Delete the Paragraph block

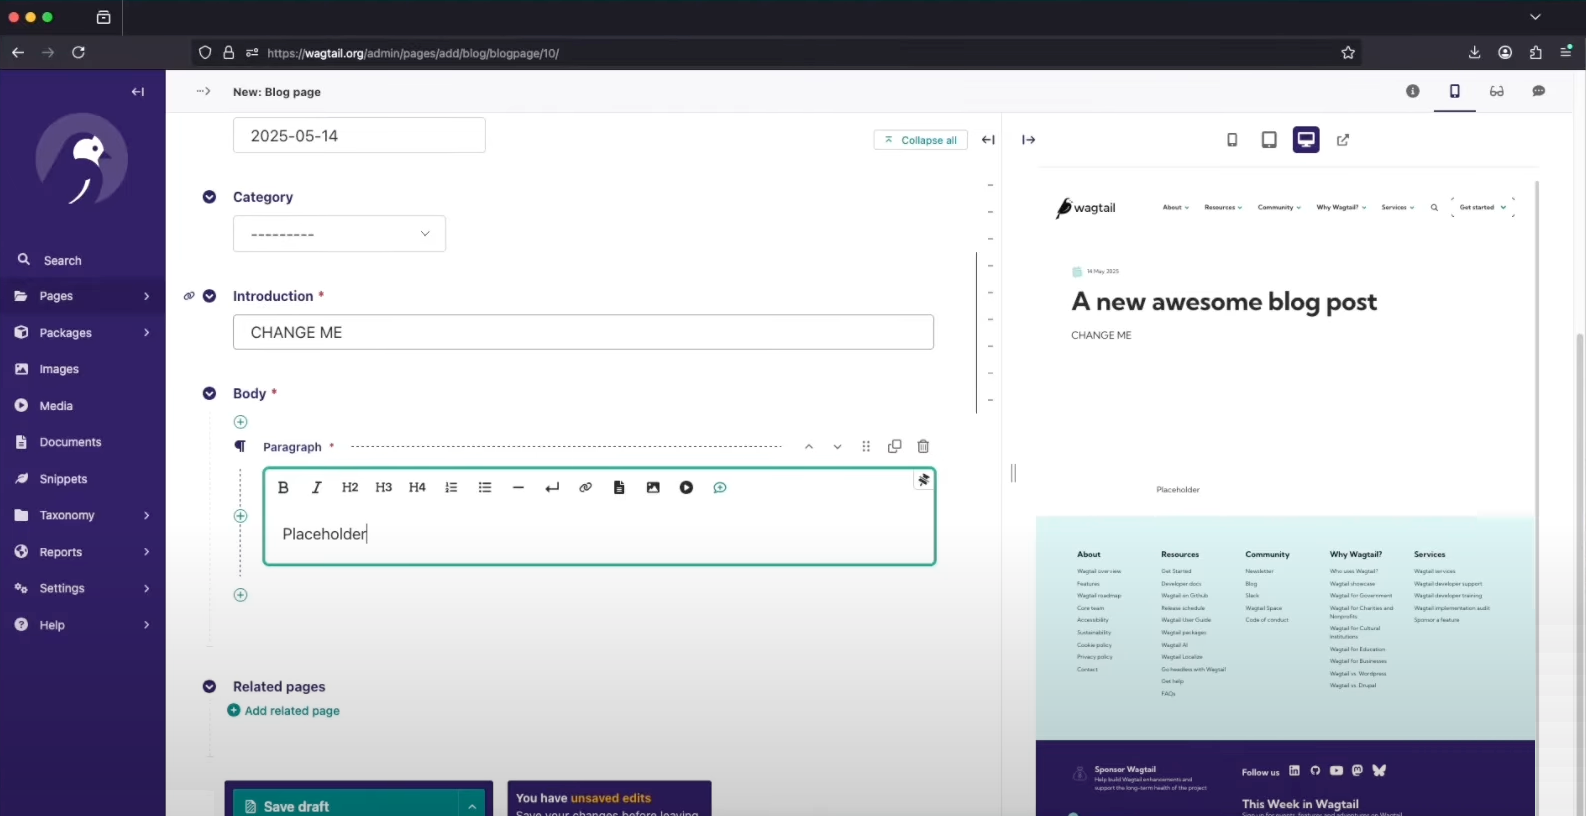[923, 447]
